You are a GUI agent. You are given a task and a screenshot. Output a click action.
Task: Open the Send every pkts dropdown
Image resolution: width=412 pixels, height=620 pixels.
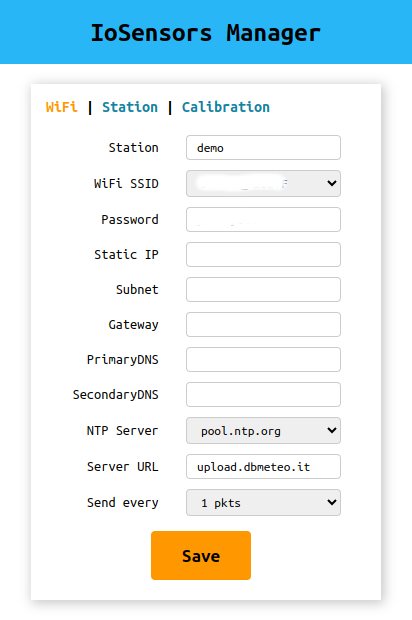point(263,503)
